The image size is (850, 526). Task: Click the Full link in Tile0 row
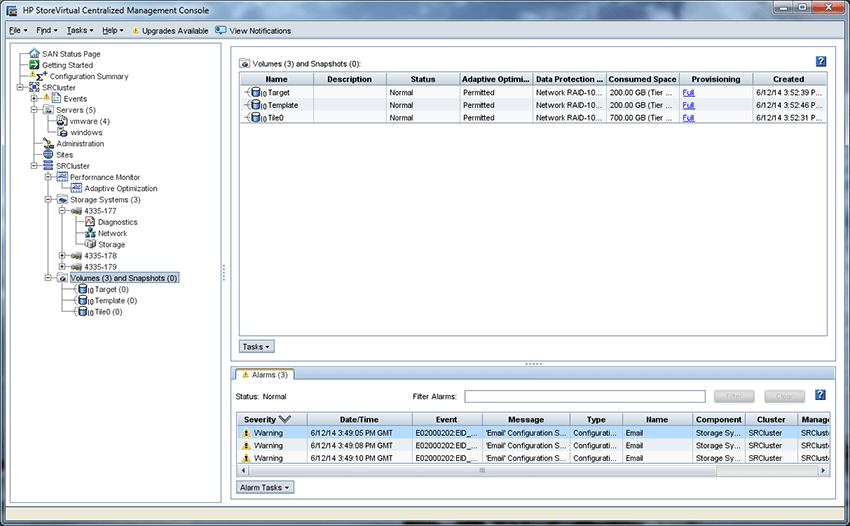(x=688, y=118)
